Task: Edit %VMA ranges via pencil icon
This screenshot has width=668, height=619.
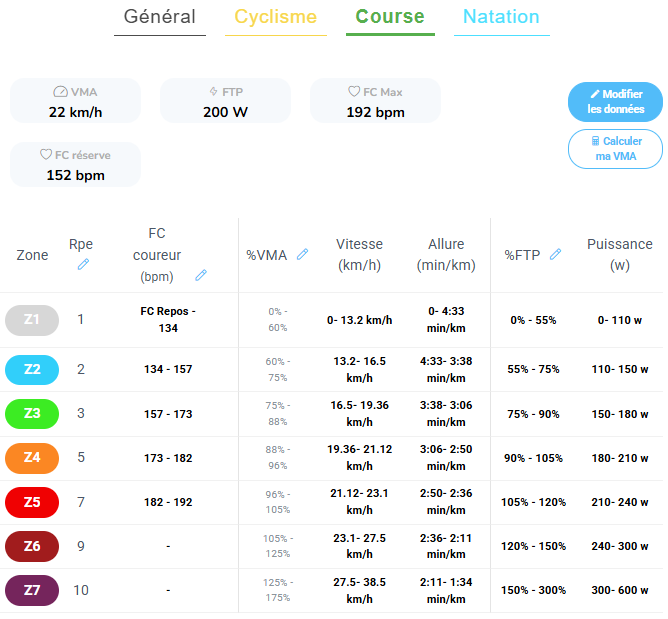Action: tap(302, 254)
